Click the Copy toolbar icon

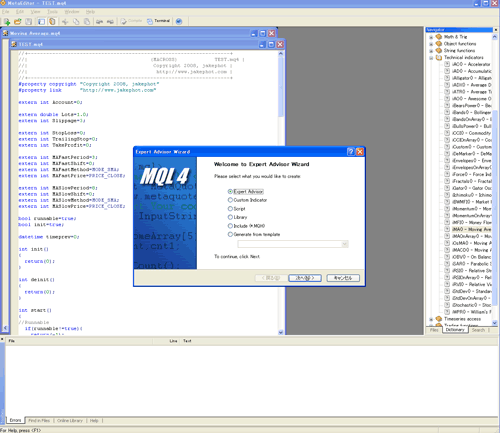pos(76,22)
